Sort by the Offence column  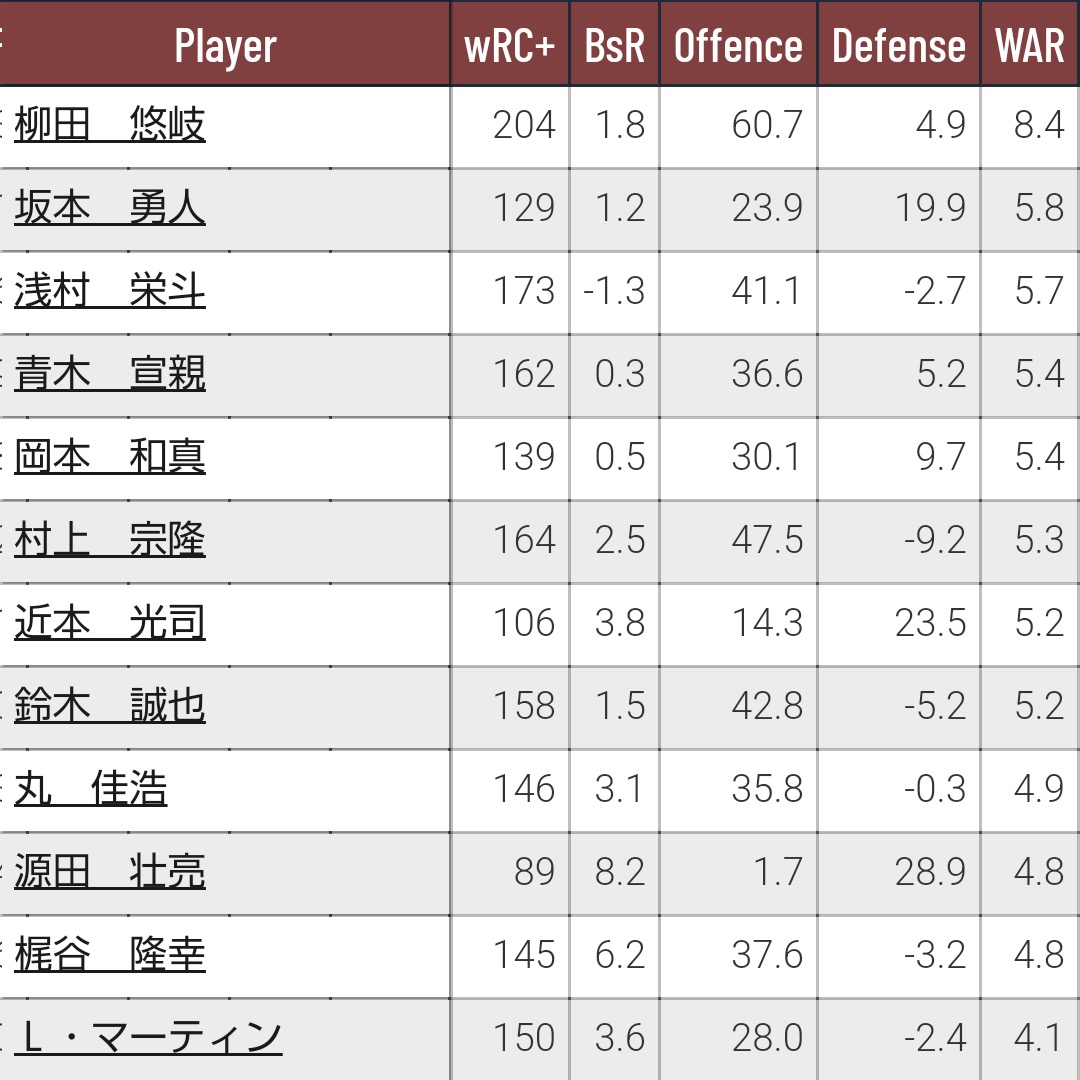(738, 46)
